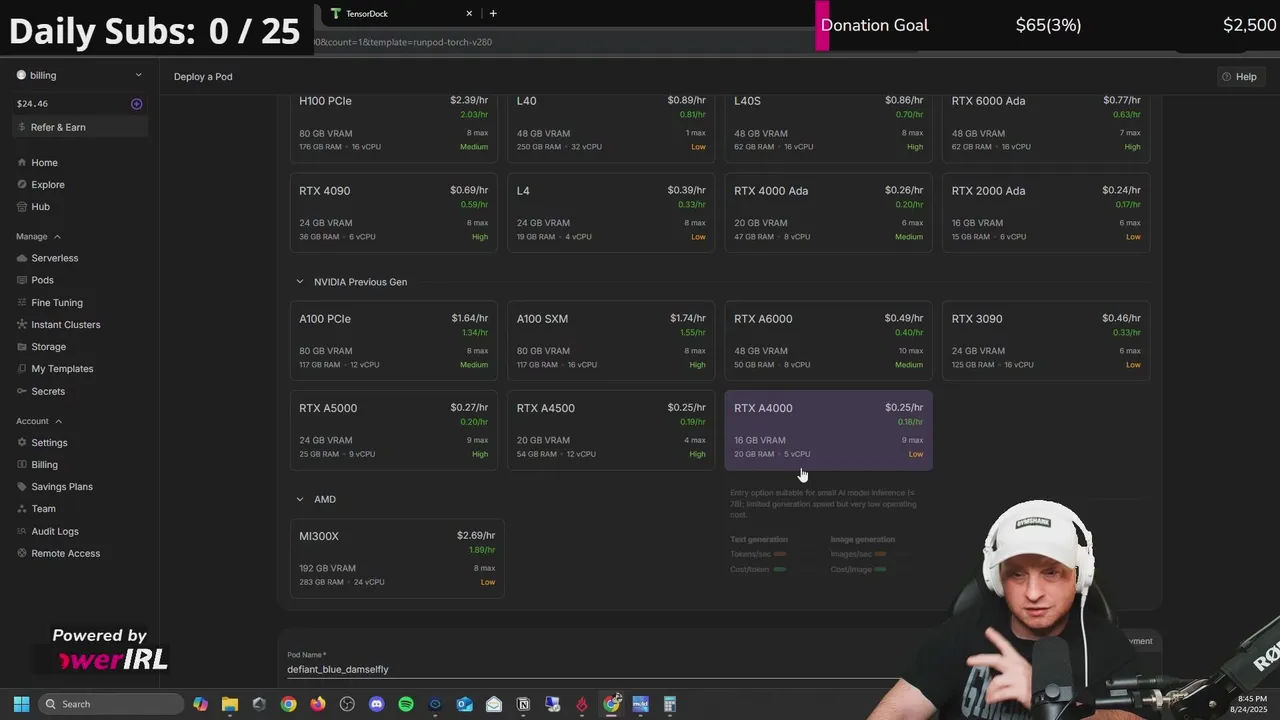Click the Savings Plans tag icon

tap(21, 486)
